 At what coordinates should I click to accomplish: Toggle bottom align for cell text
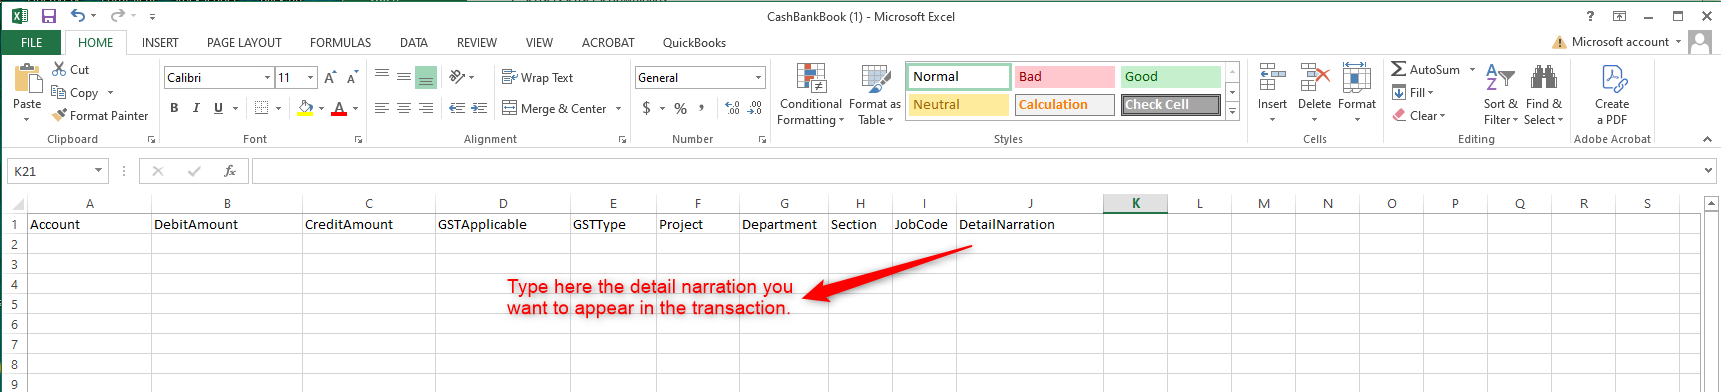click(426, 77)
